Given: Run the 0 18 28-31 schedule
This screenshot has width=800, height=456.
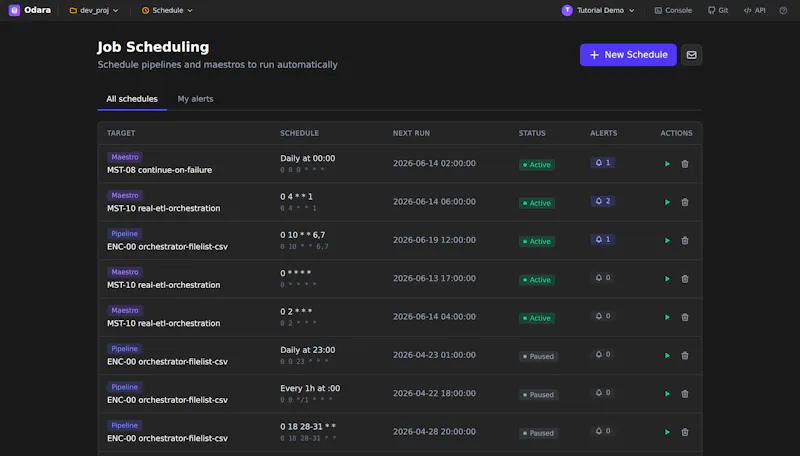Looking at the screenshot, I should (x=667, y=432).
